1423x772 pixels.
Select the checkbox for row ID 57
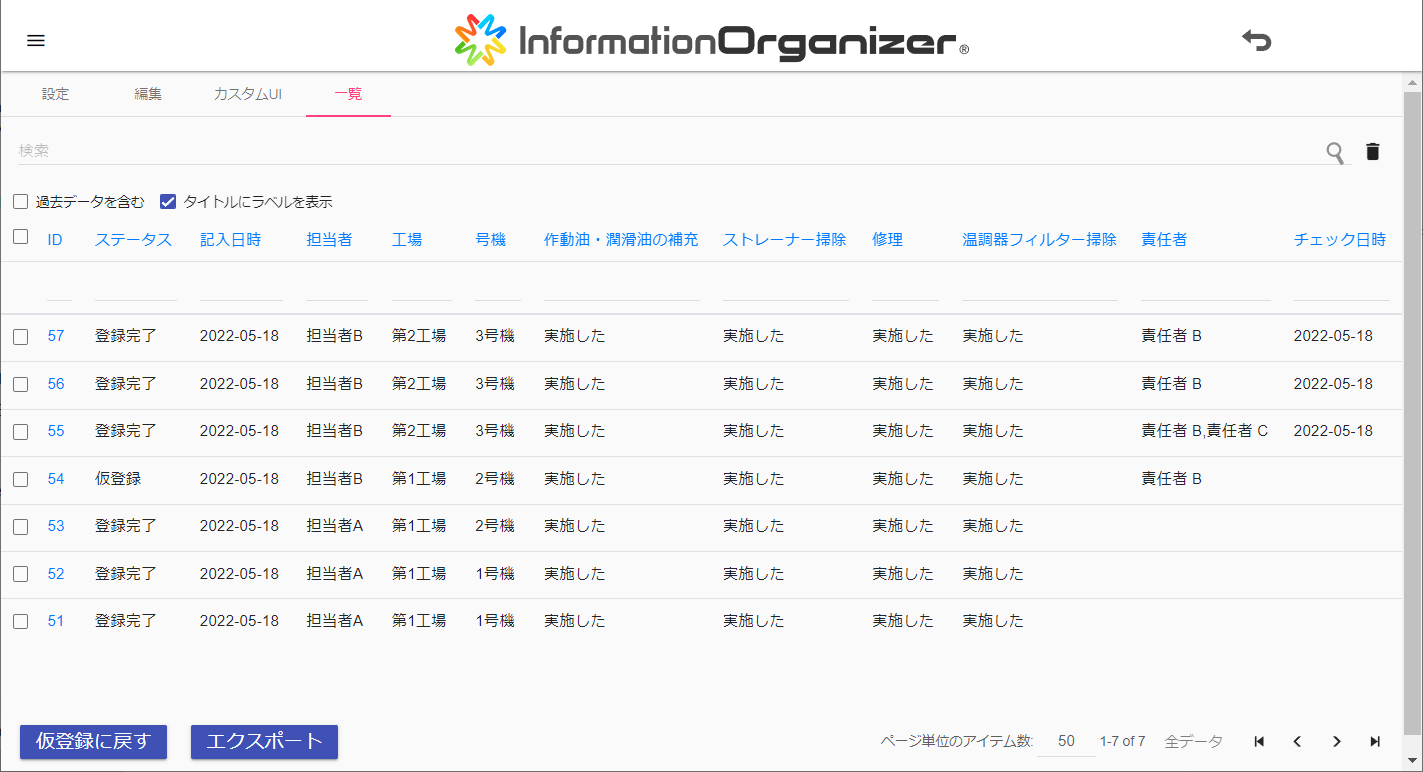(21, 337)
